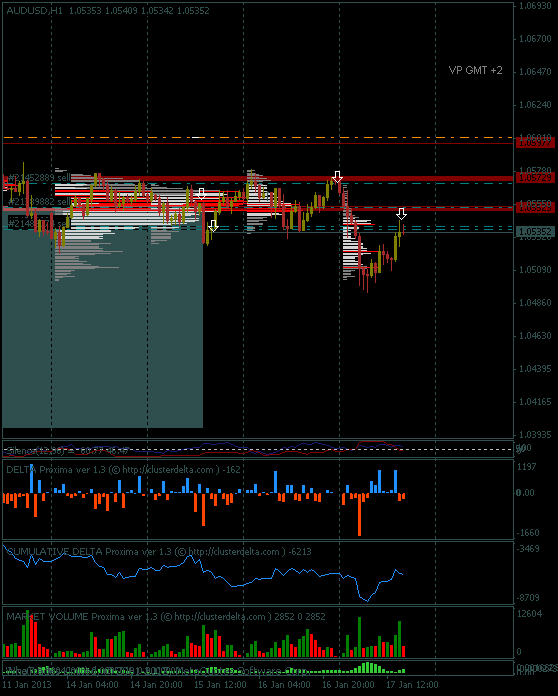
Task: Click the 1.05352 current price tag
Action: 535,231
